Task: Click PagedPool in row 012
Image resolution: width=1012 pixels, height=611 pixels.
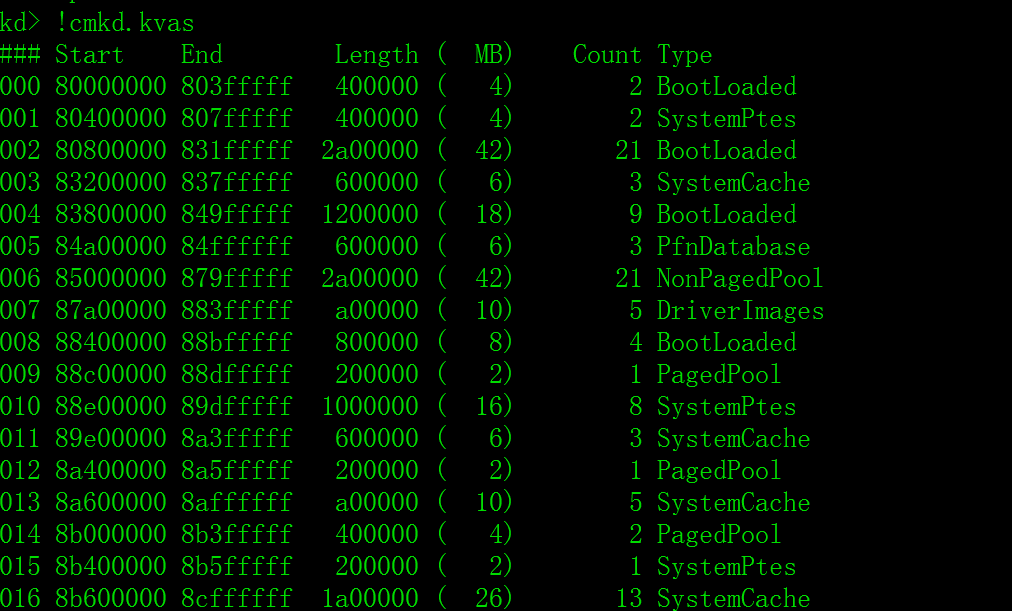Action: 720,471
